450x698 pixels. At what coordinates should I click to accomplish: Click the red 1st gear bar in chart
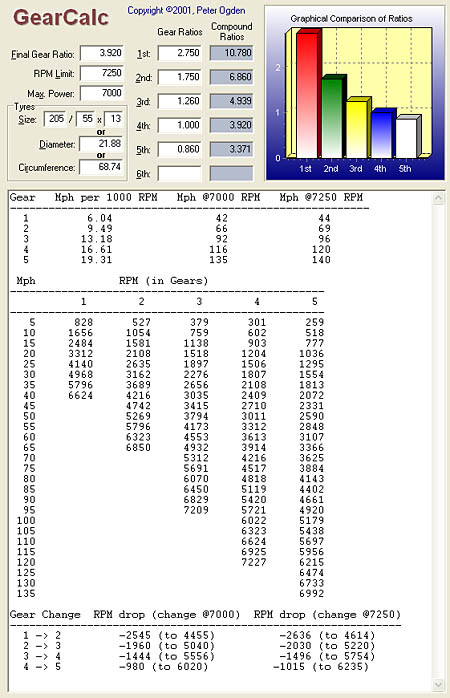(x=308, y=94)
